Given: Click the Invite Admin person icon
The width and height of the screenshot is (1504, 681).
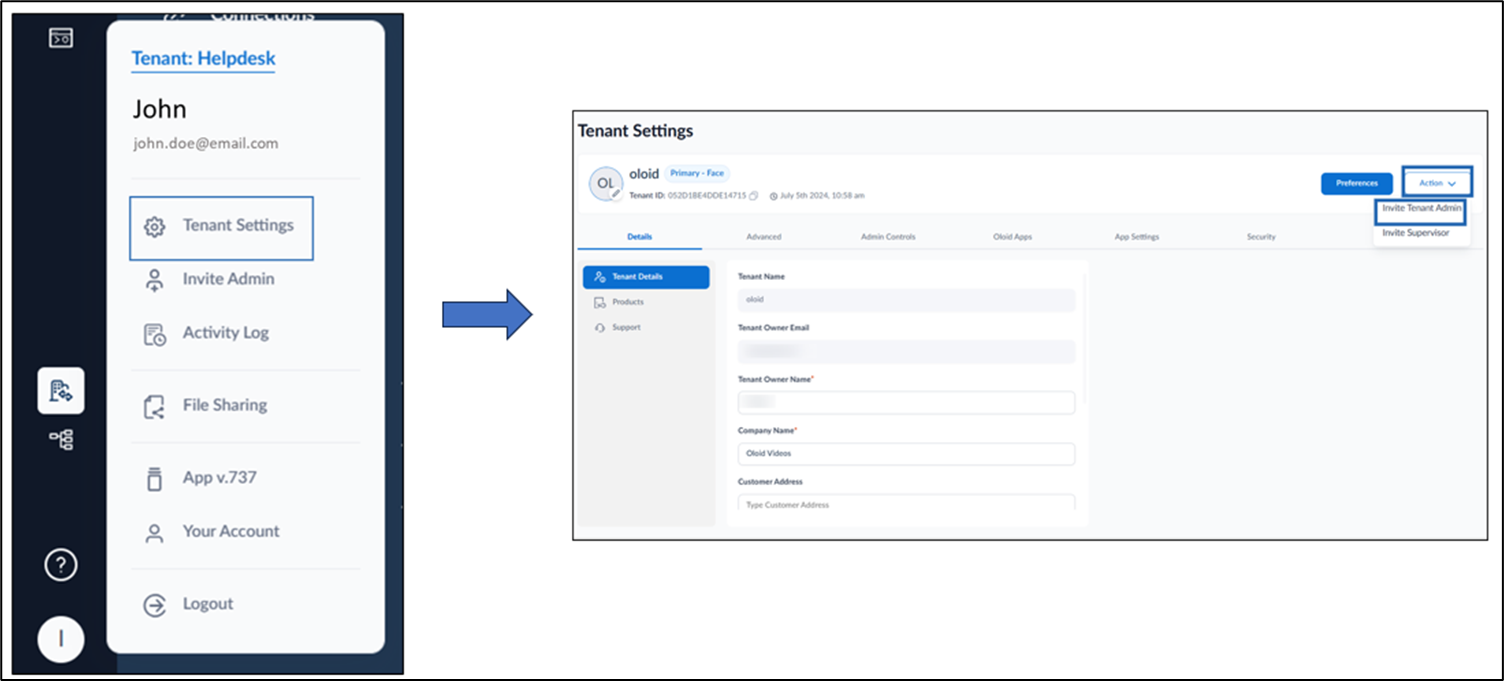Looking at the screenshot, I should [x=154, y=280].
